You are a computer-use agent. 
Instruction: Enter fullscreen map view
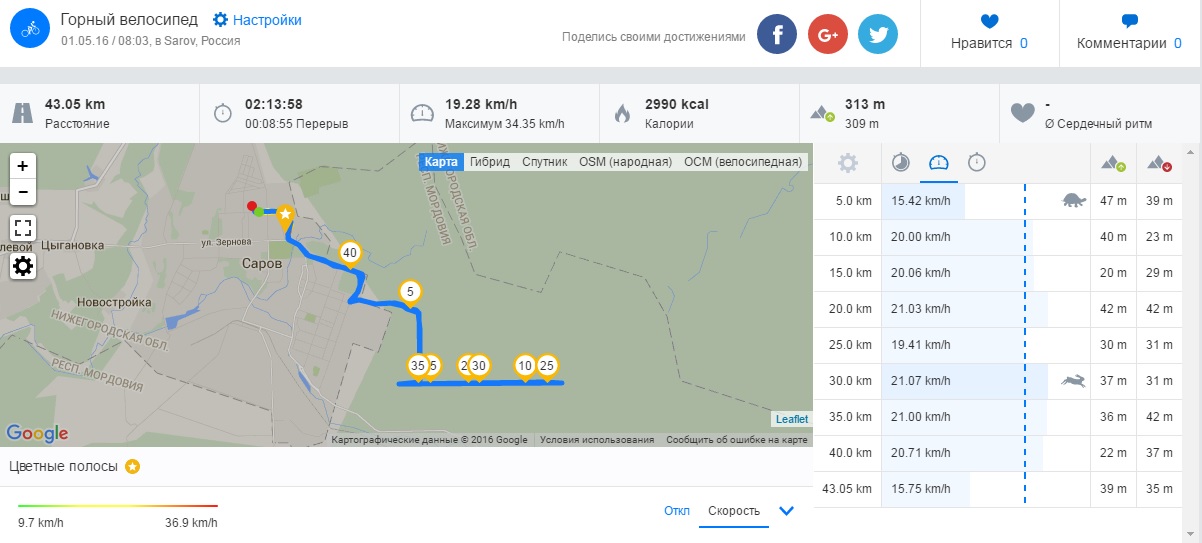click(x=23, y=228)
